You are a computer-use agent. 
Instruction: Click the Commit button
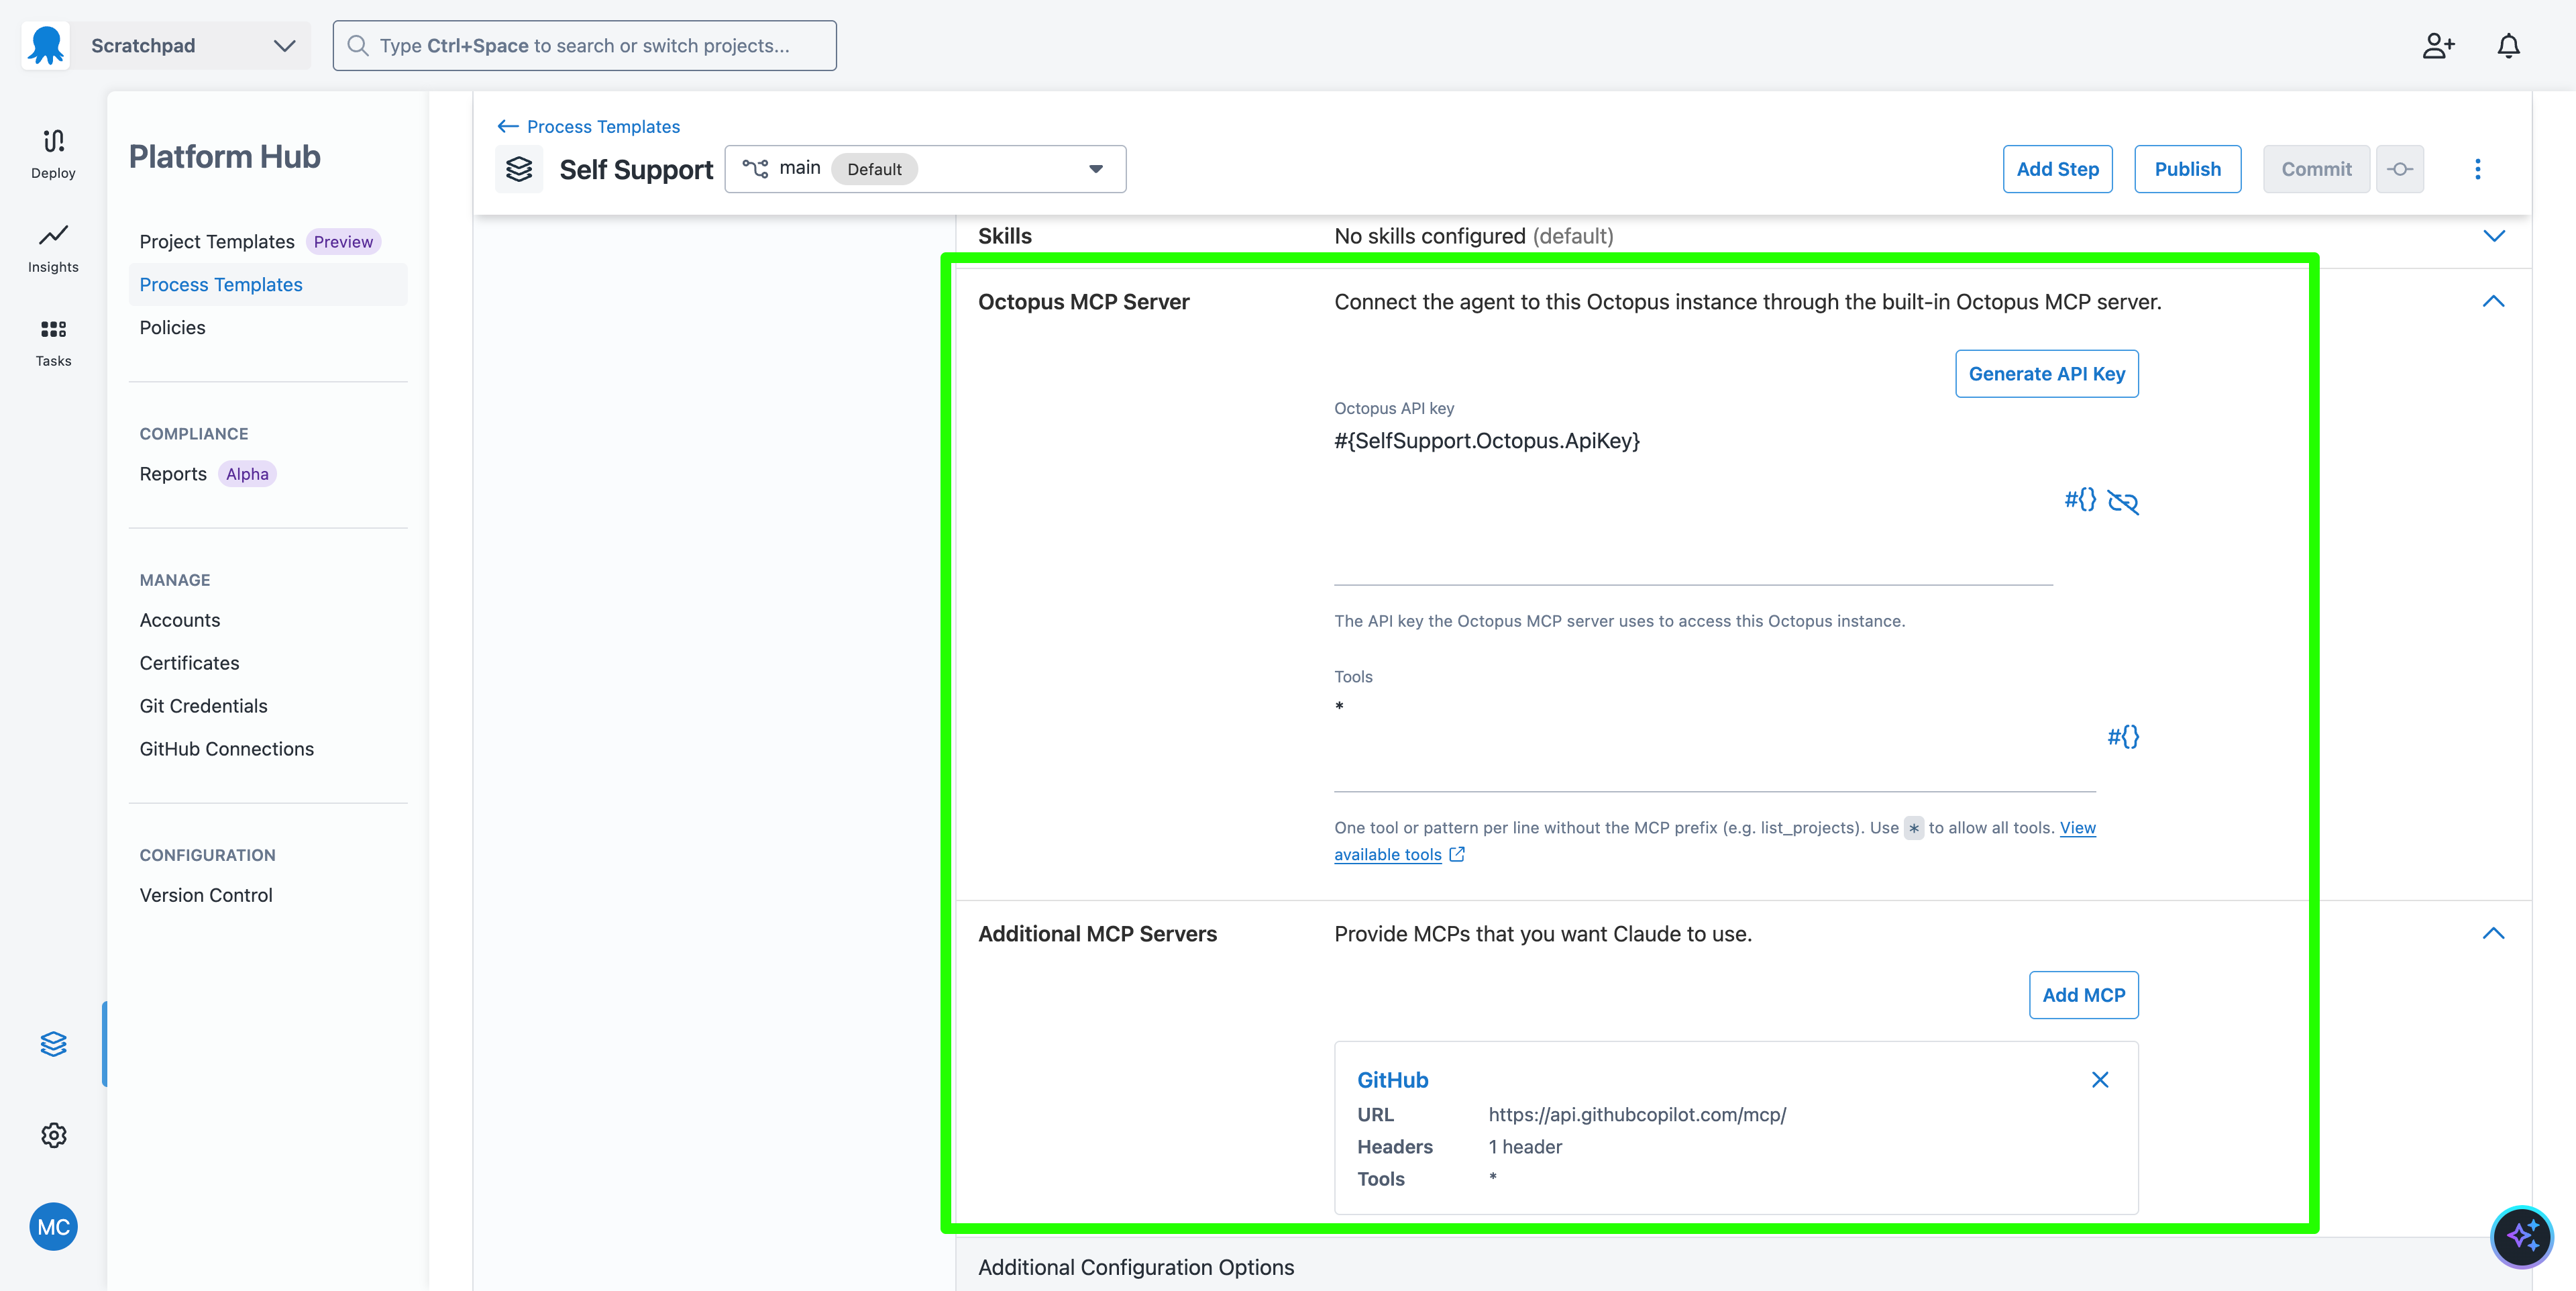pyautogui.click(x=2316, y=169)
